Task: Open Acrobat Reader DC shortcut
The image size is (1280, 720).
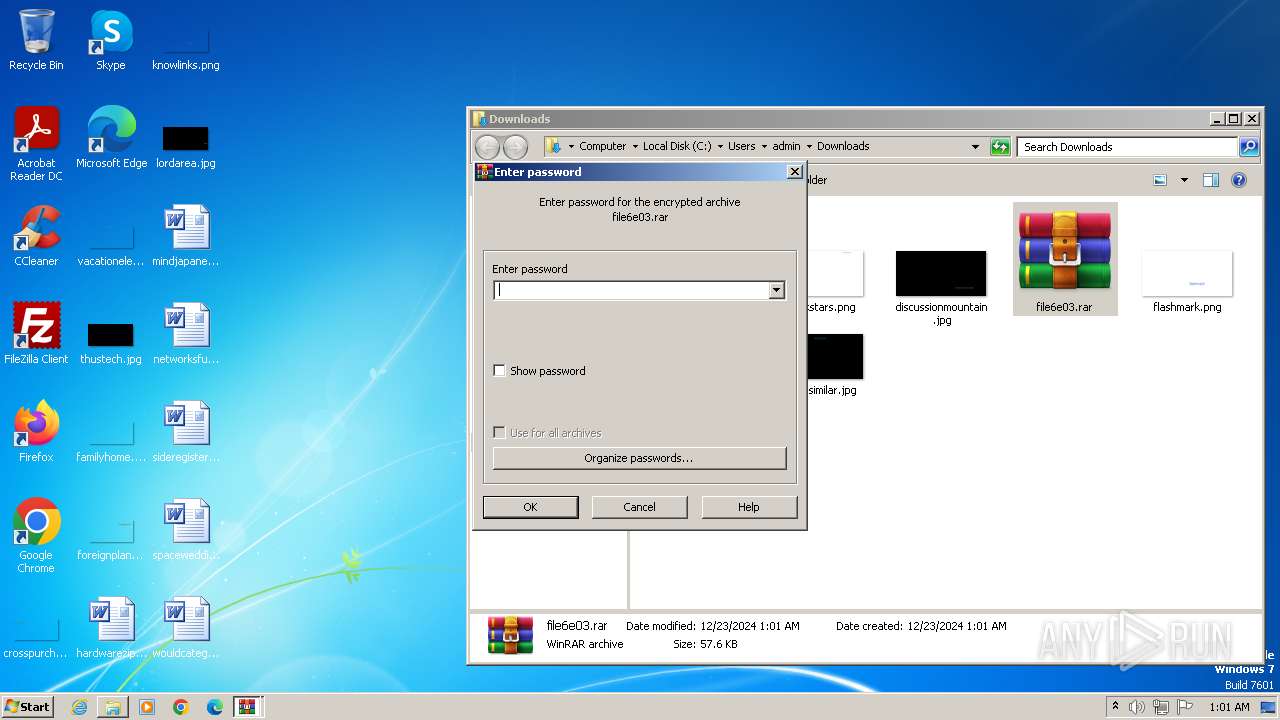Action: (36, 143)
